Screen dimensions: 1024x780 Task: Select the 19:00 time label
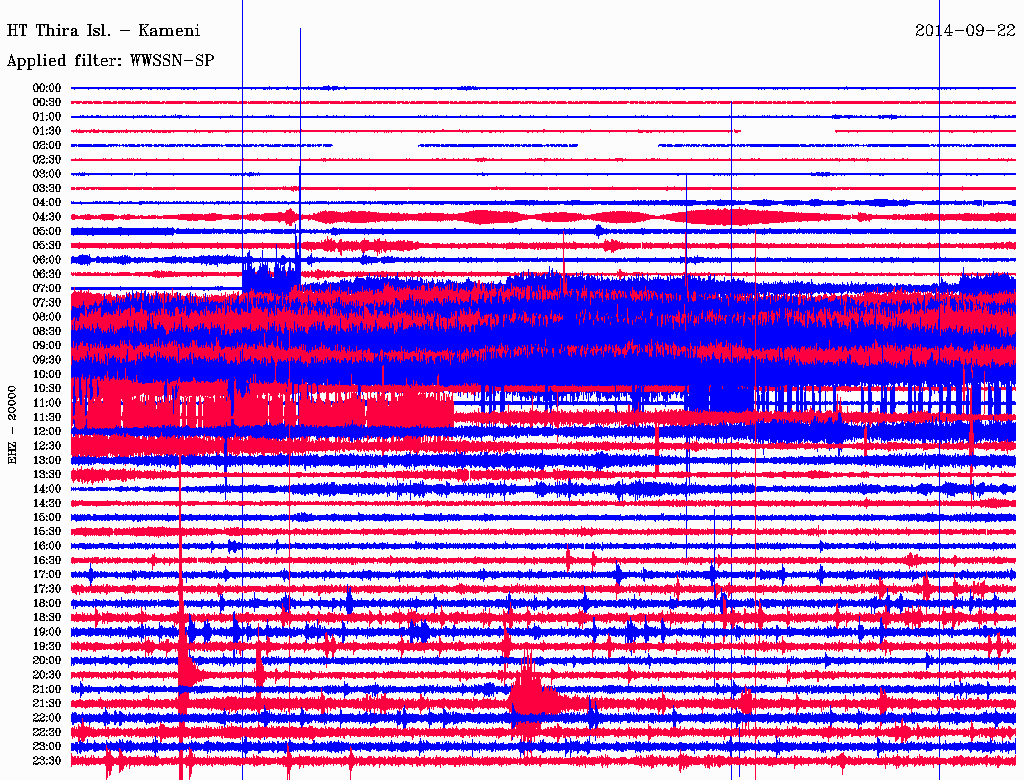47,632
